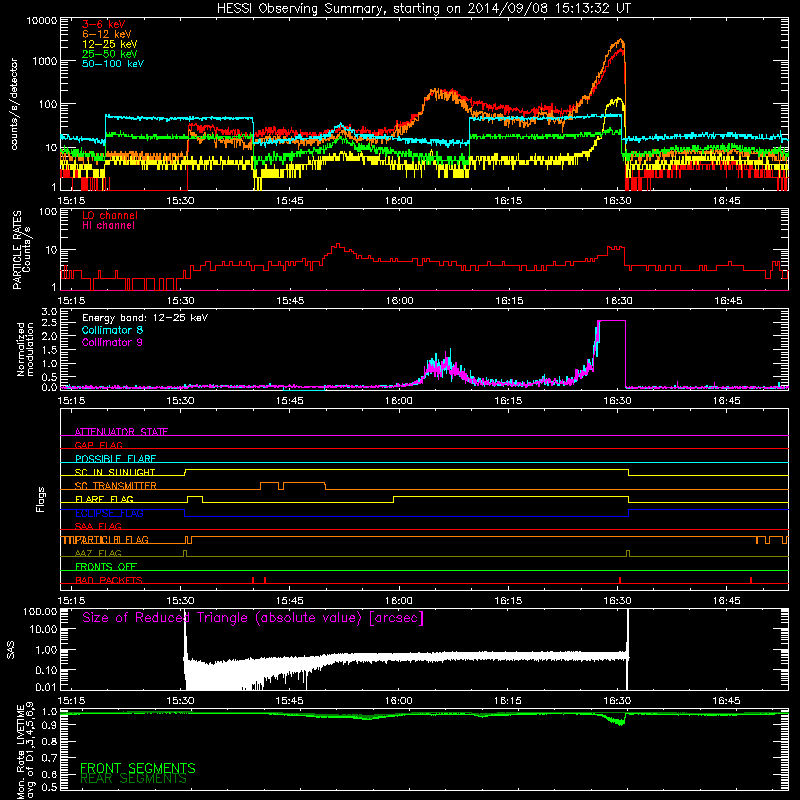Viewport: 800px width, 800px height.
Task: Click the 0.01 SAS tick label
Action: (46, 687)
